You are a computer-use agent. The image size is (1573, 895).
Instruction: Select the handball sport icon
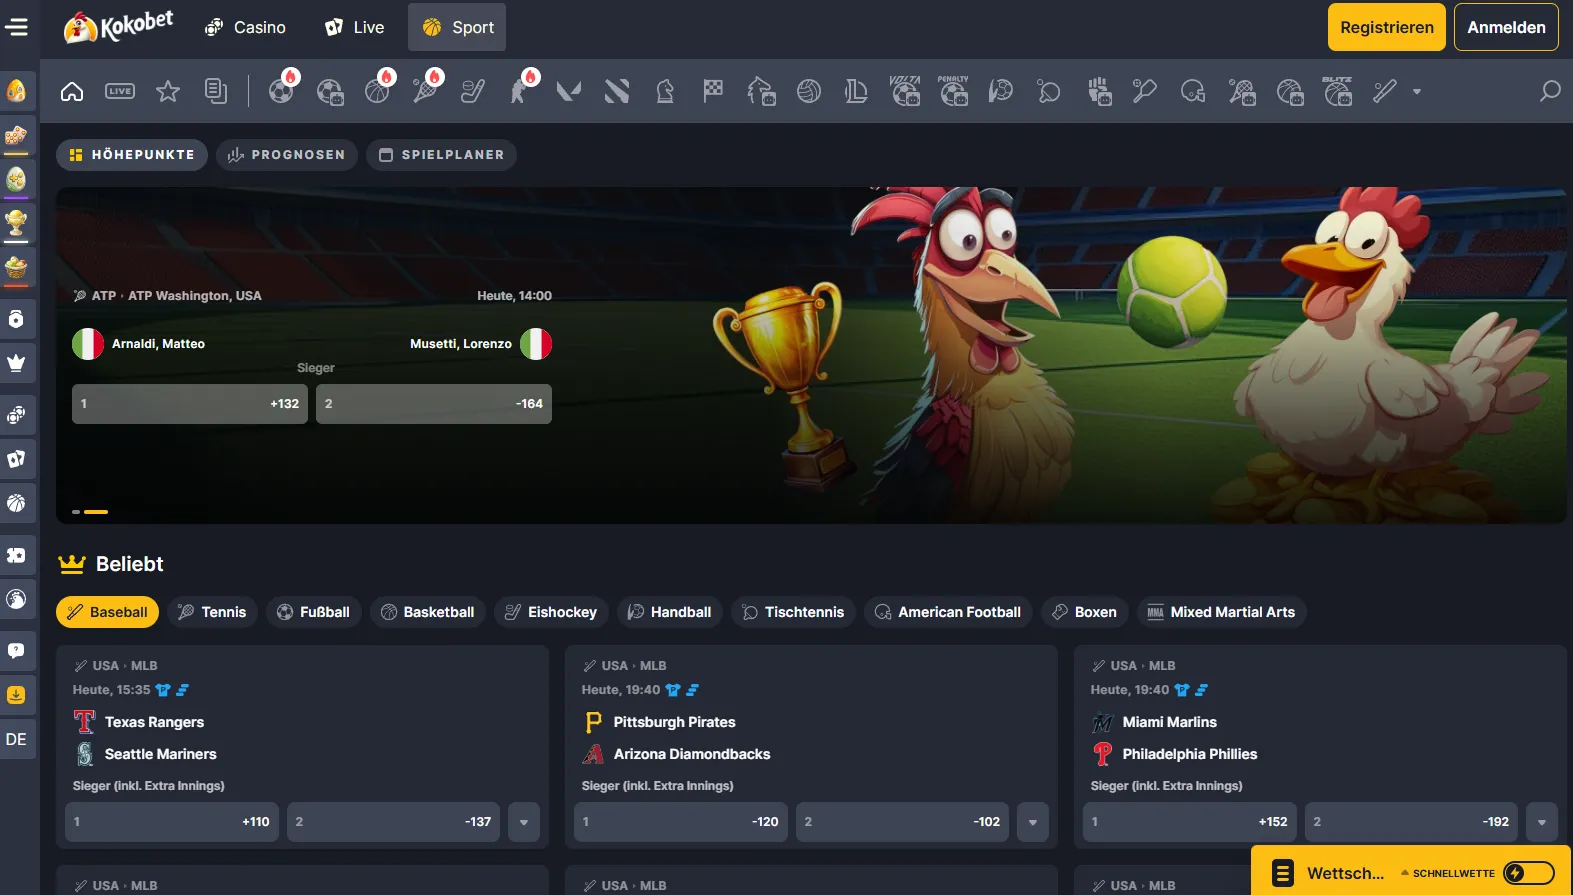[1001, 91]
